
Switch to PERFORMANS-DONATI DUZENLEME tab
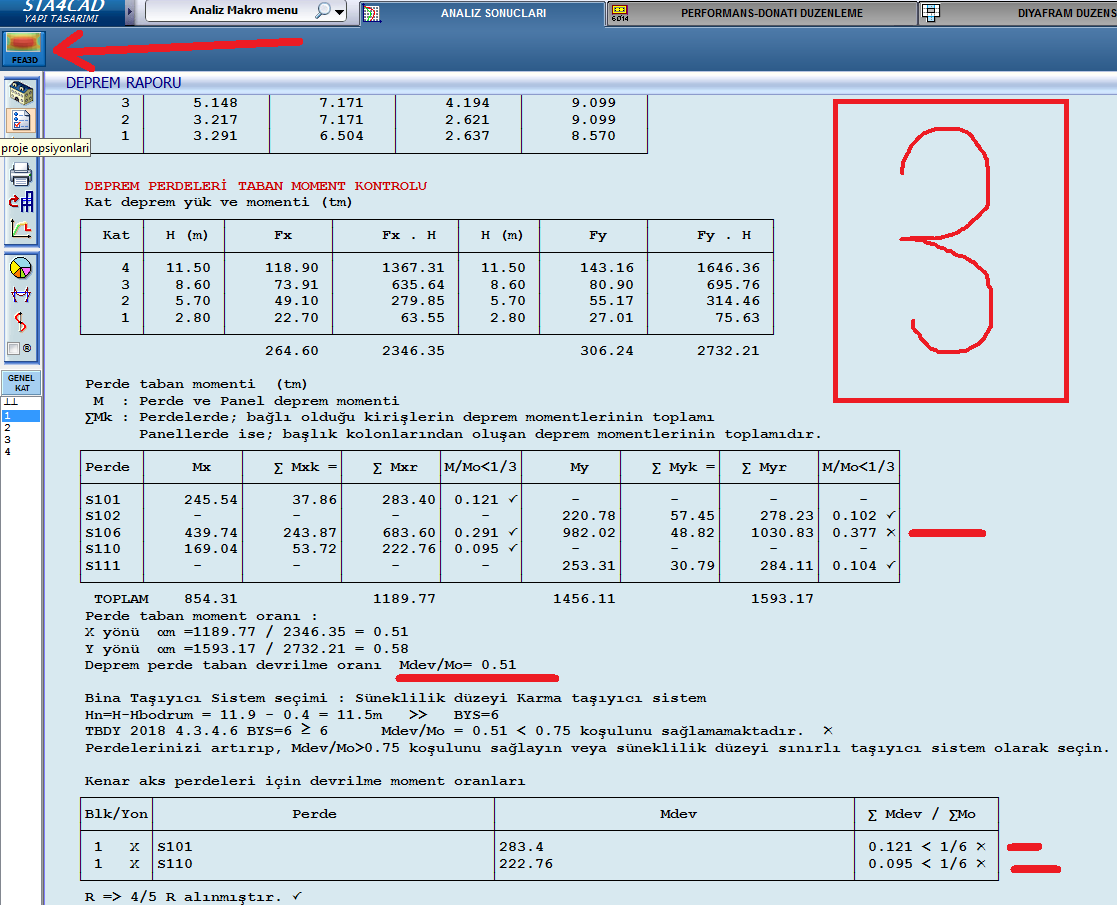pos(771,13)
